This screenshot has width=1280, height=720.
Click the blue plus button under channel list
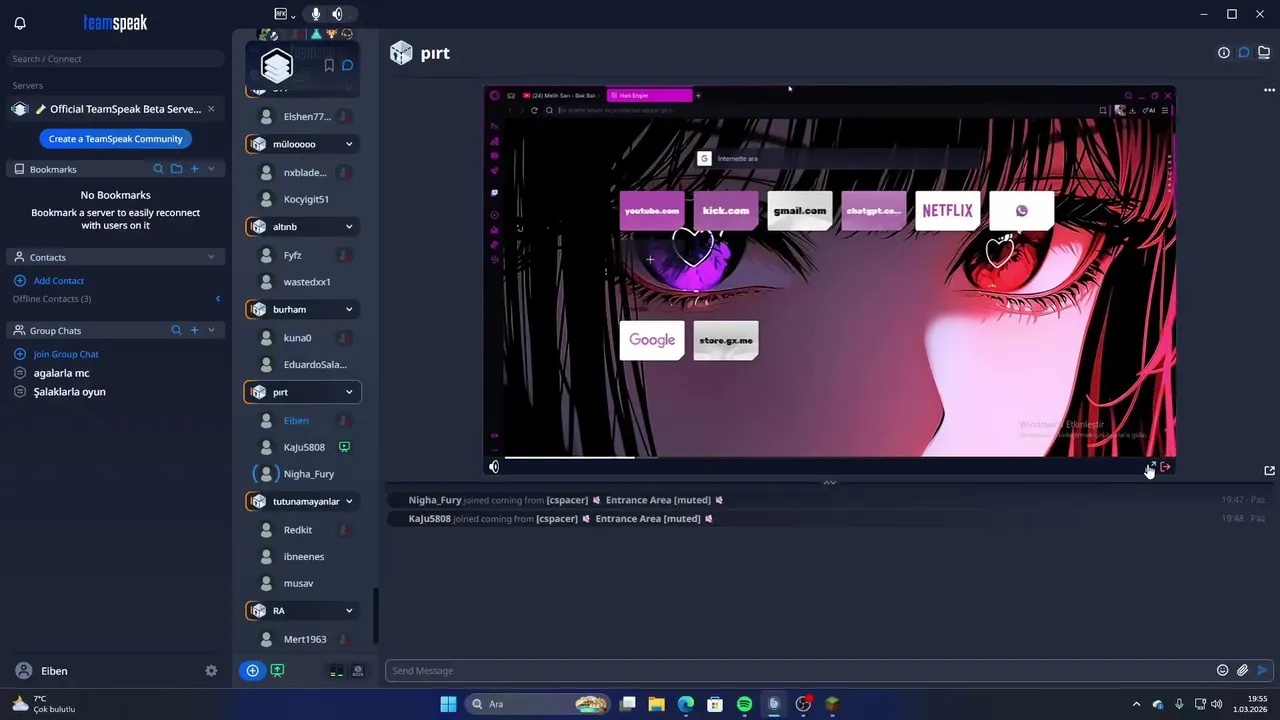tap(252, 671)
